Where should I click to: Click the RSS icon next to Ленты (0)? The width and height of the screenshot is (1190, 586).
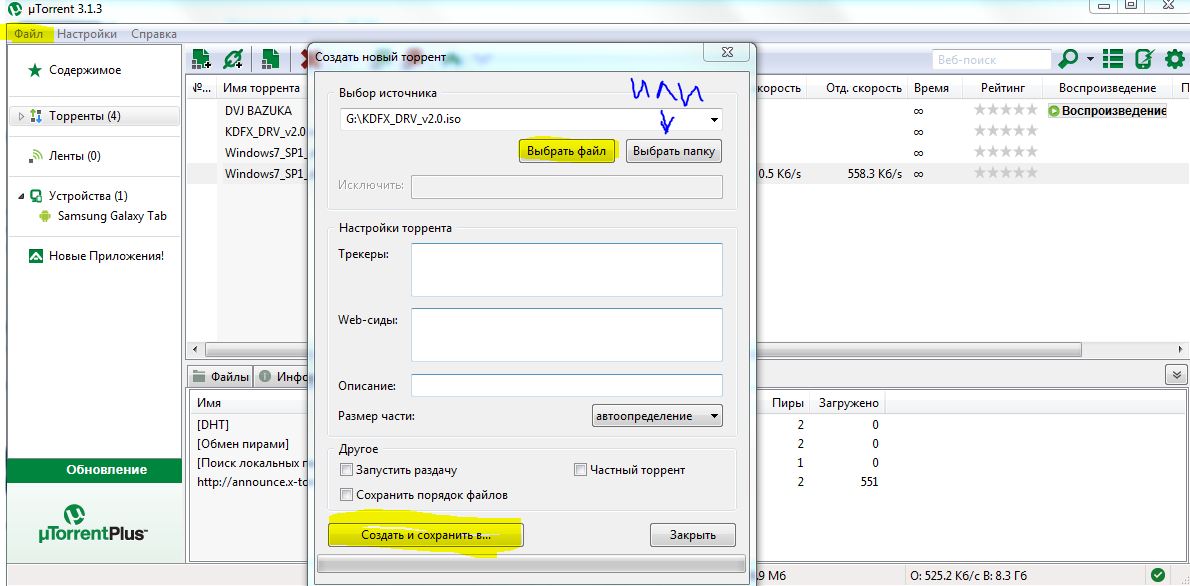[35, 156]
